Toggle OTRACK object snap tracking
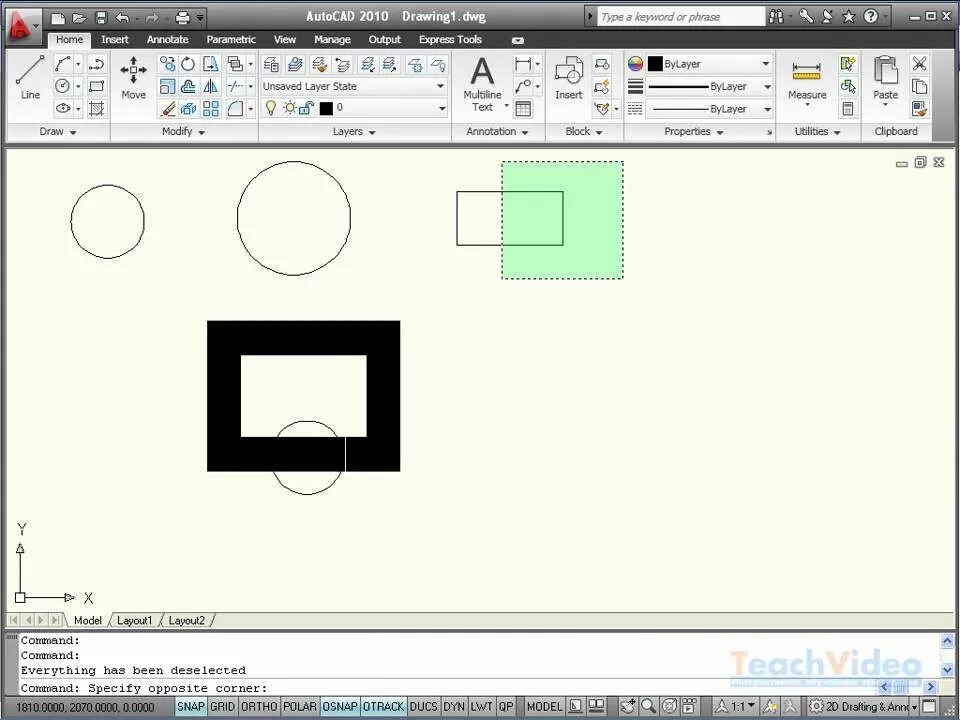960x720 pixels. 383,707
